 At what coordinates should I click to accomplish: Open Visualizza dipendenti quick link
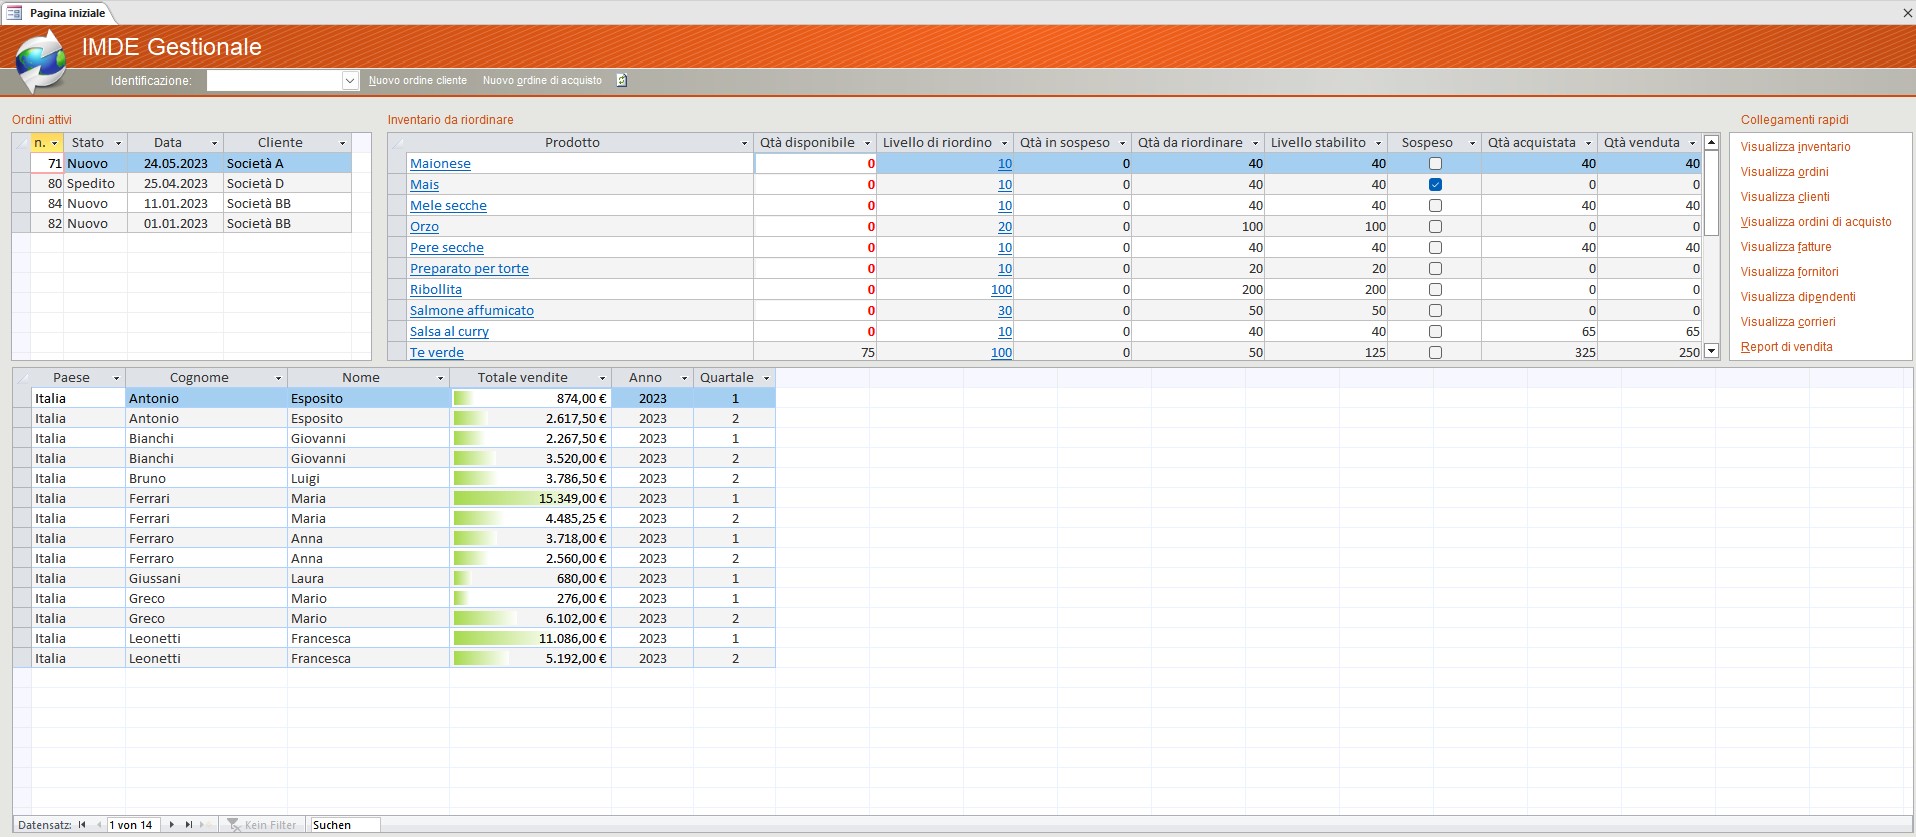(x=1798, y=297)
